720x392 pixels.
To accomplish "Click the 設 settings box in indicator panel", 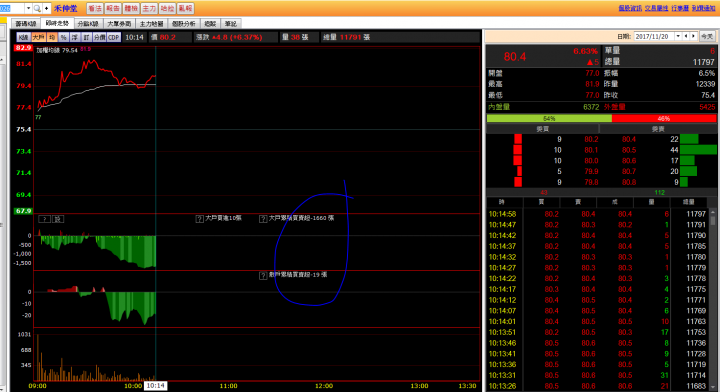I will coord(58,219).
